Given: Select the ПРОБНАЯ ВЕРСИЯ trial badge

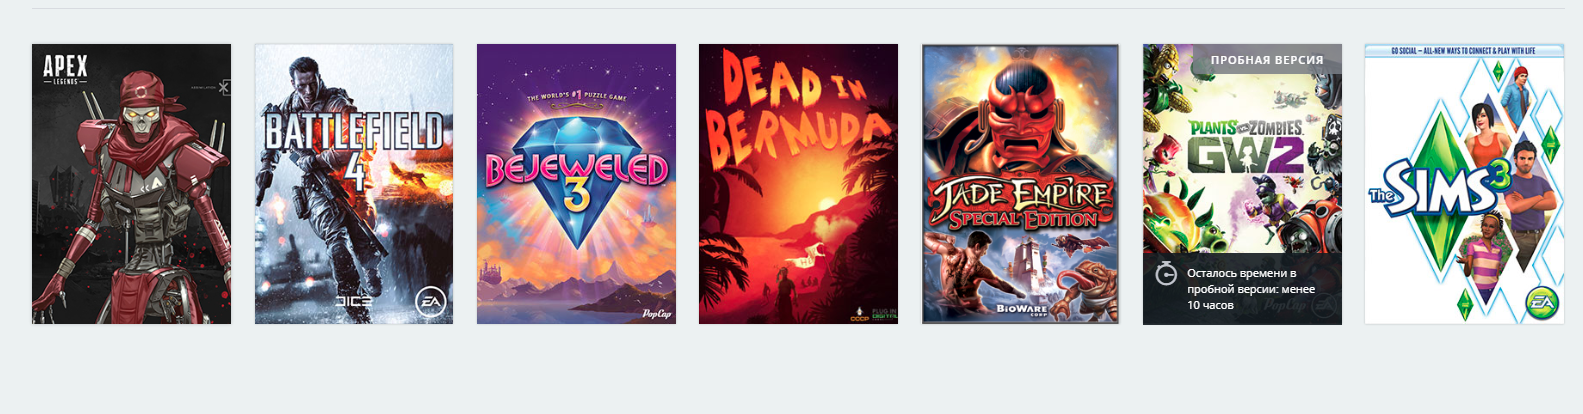Looking at the screenshot, I should click(x=1266, y=60).
